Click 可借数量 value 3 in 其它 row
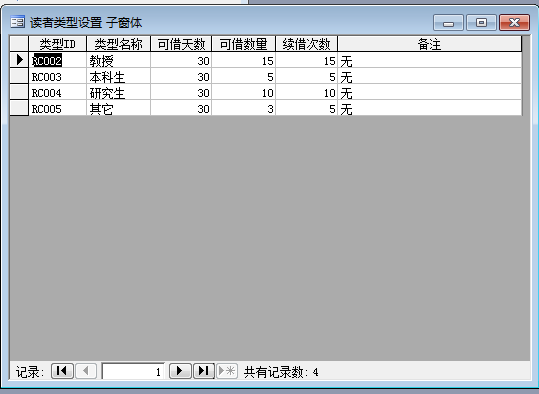The image size is (539, 394). (x=243, y=108)
